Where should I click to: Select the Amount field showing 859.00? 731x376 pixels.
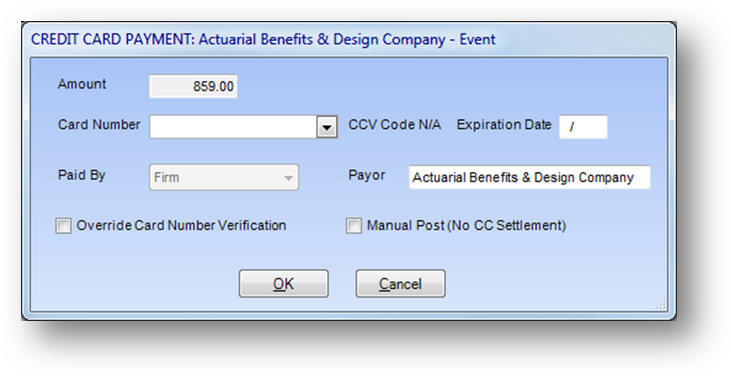[193, 87]
